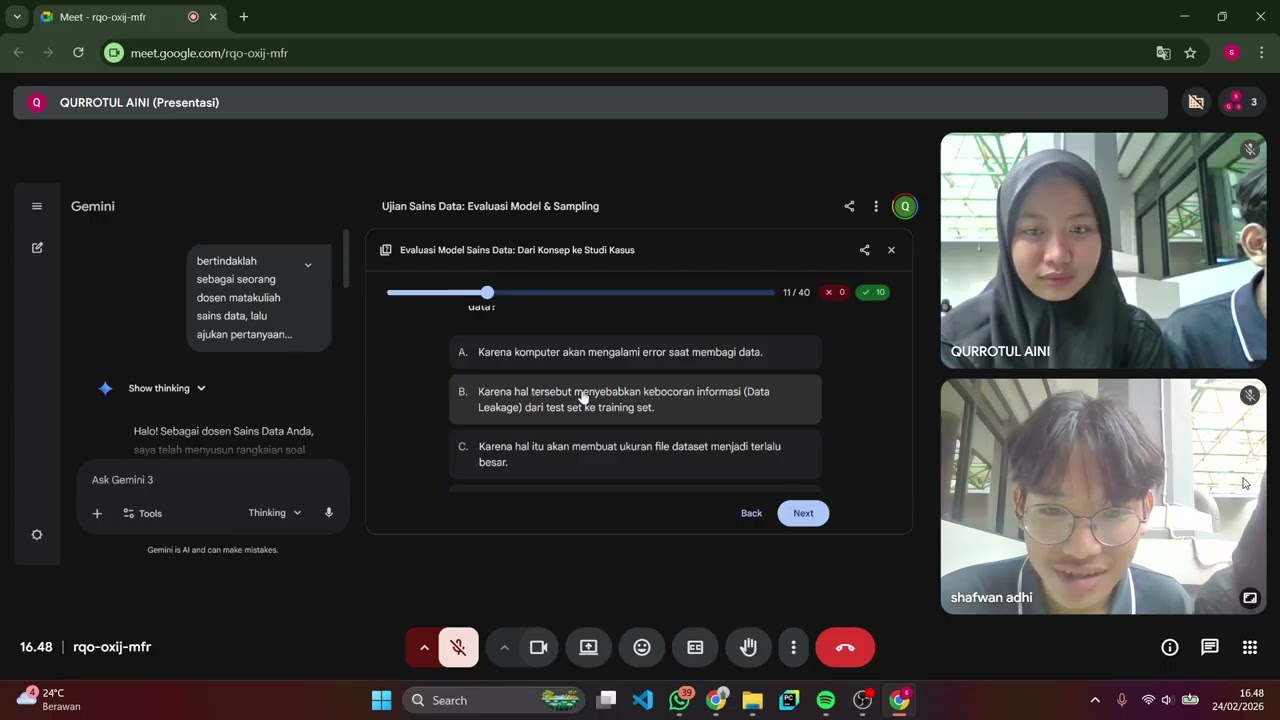This screenshot has height=720, width=1280.
Task: Open File Explorer from taskbar
Action: pos(753,700)
